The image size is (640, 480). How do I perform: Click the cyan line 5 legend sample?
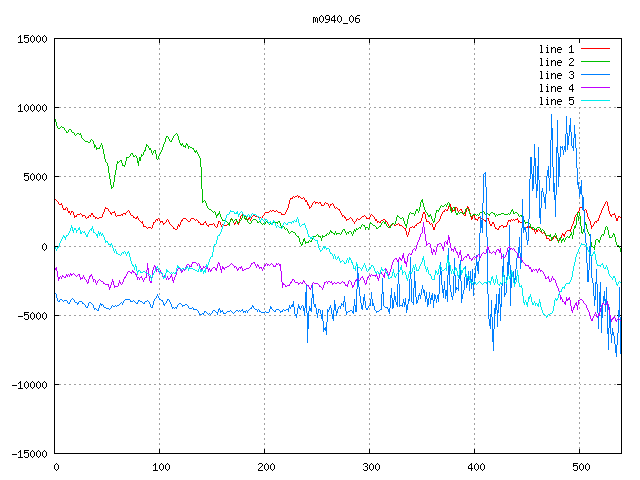pyautogui.click(x=595, y=101)
